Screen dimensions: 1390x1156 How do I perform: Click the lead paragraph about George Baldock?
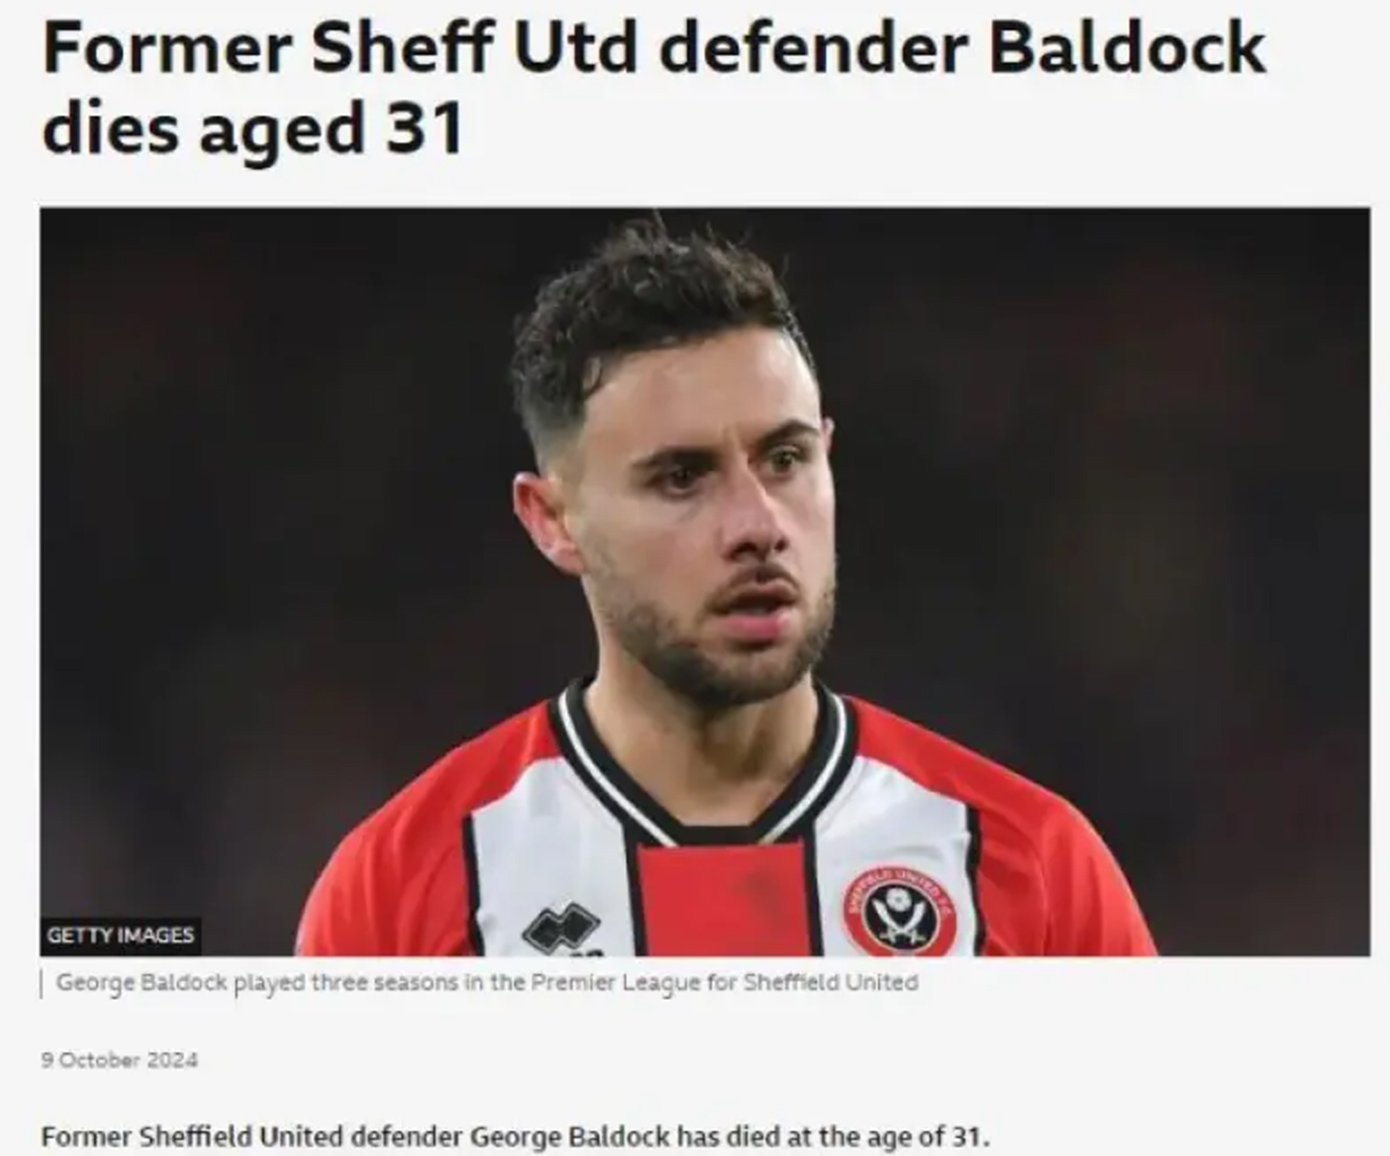click(515, 1137)
